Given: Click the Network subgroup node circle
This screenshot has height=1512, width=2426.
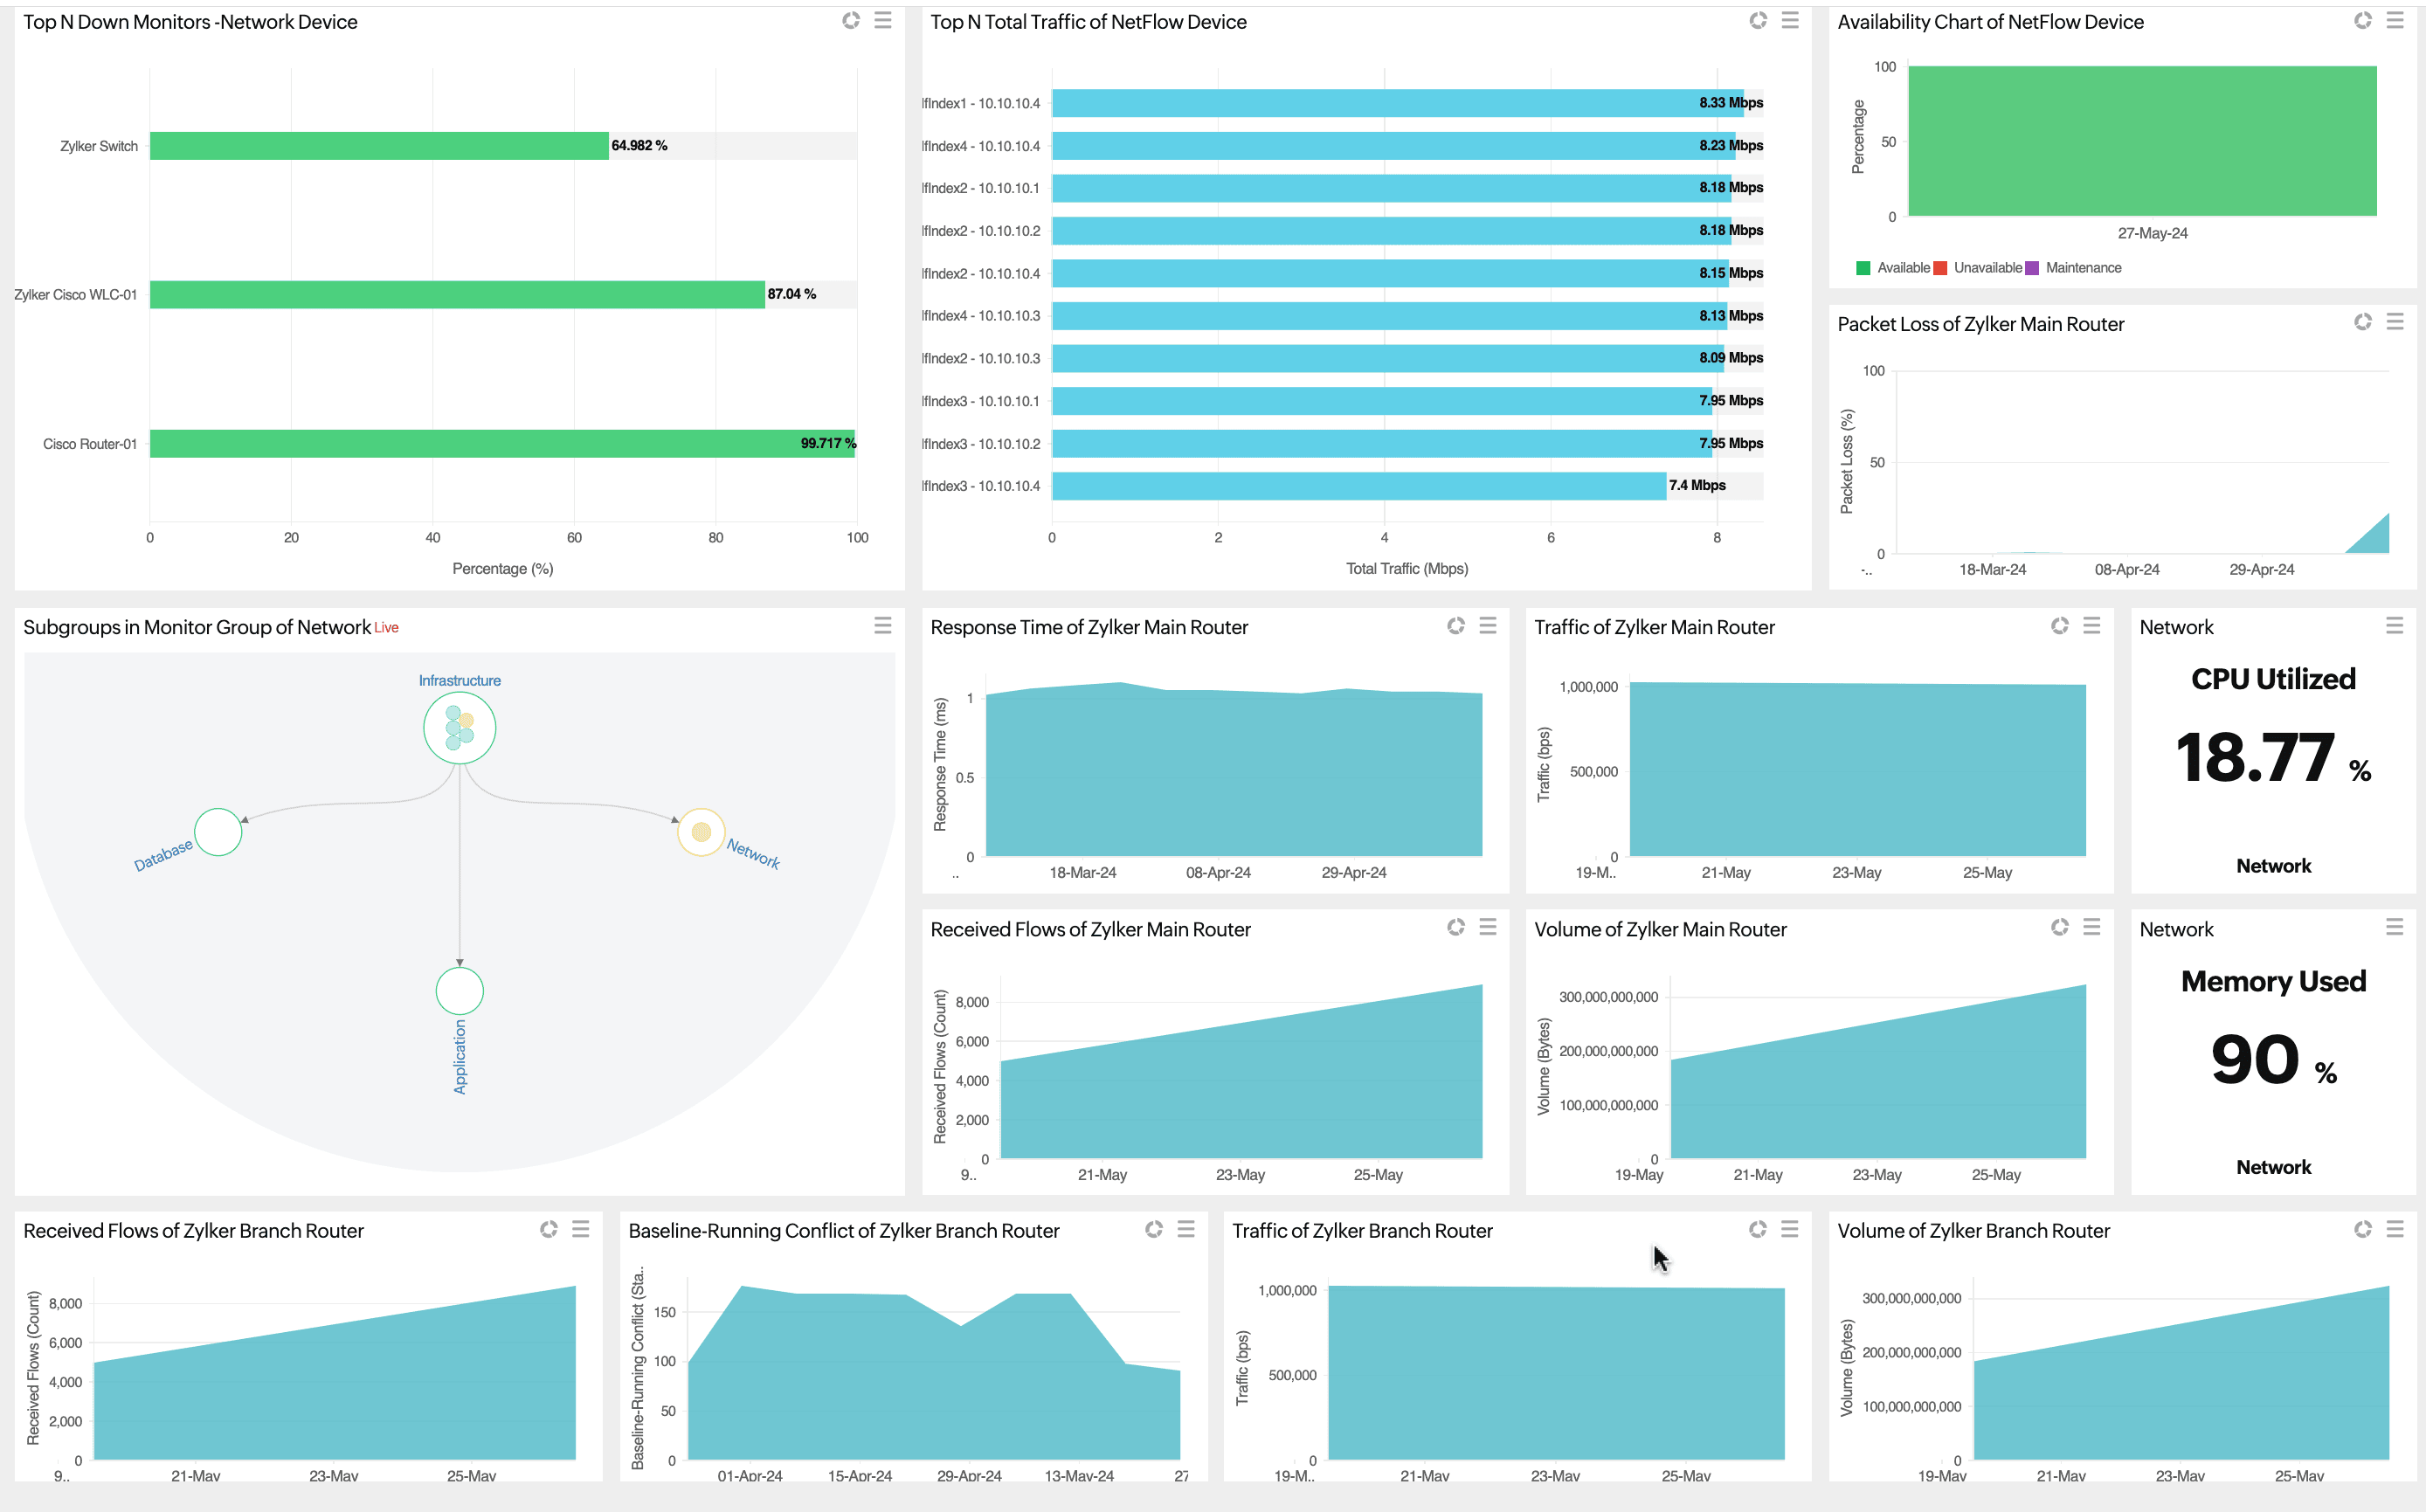Looking at the screenshot, I should [x=701, y=832].
